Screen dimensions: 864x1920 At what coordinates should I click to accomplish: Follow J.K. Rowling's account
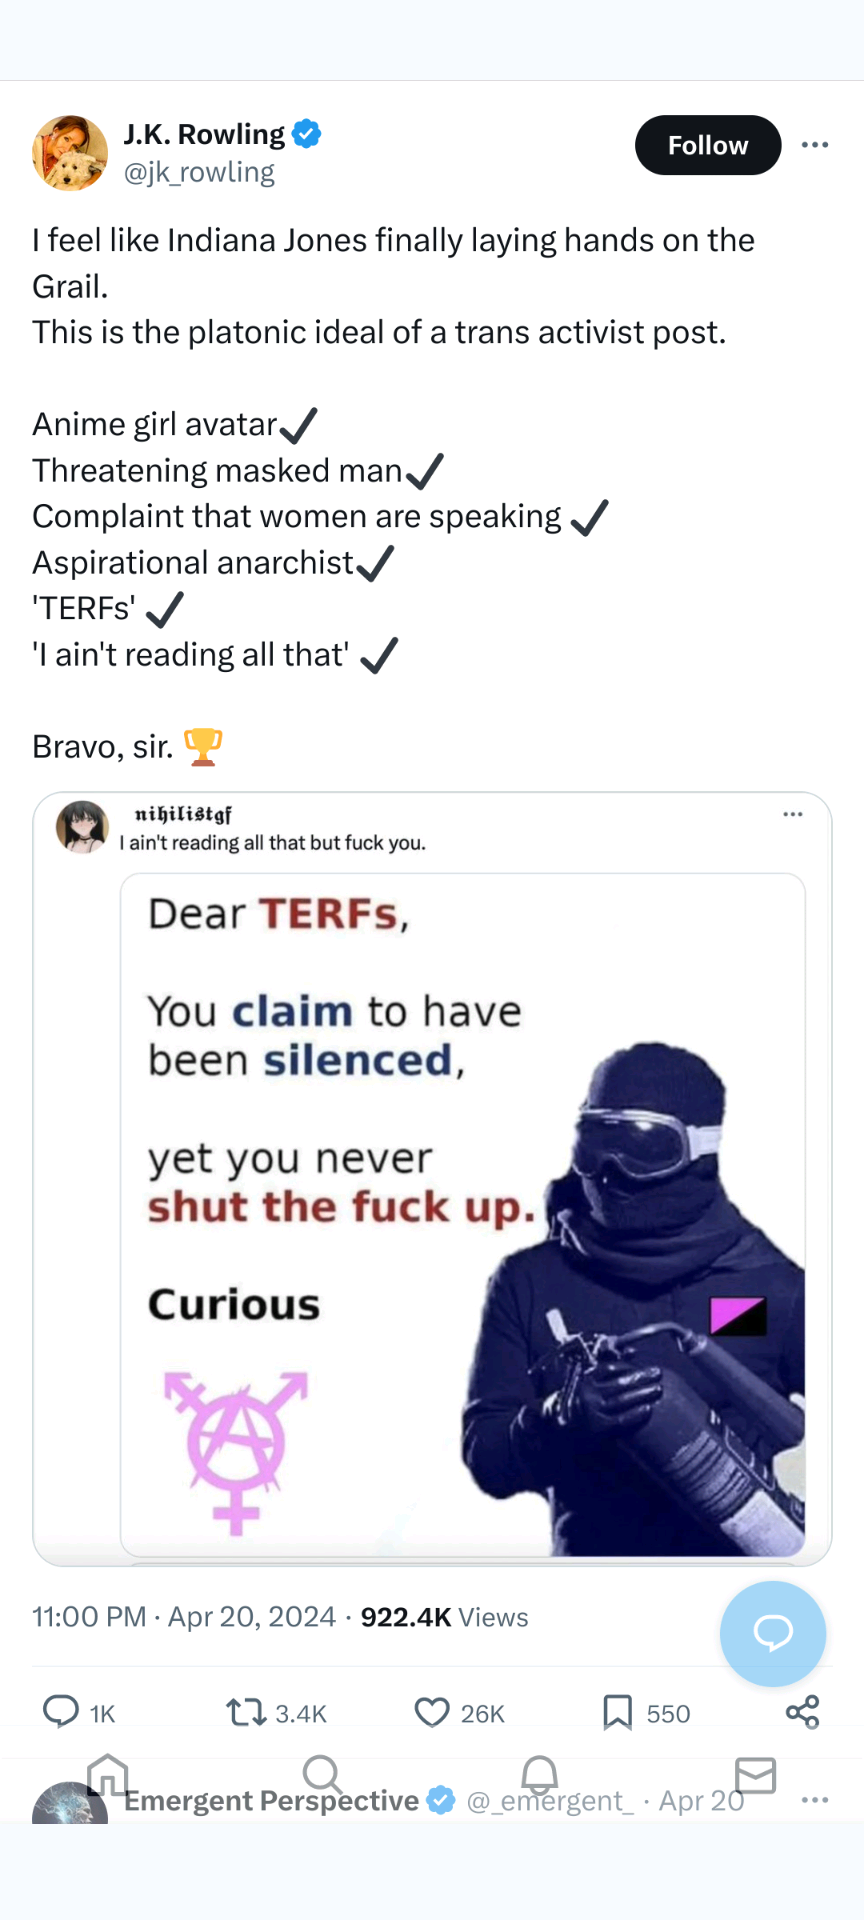[x=708, y=145]
